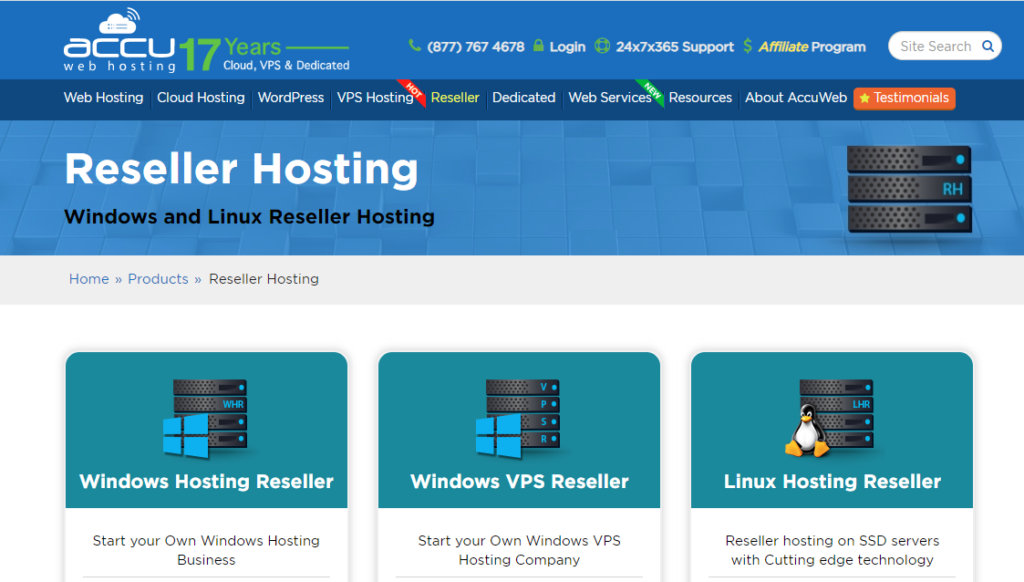Click the Windows Hosting Reseller server icon
This screenshot has width=1024, height=582.
click(205, 418)
